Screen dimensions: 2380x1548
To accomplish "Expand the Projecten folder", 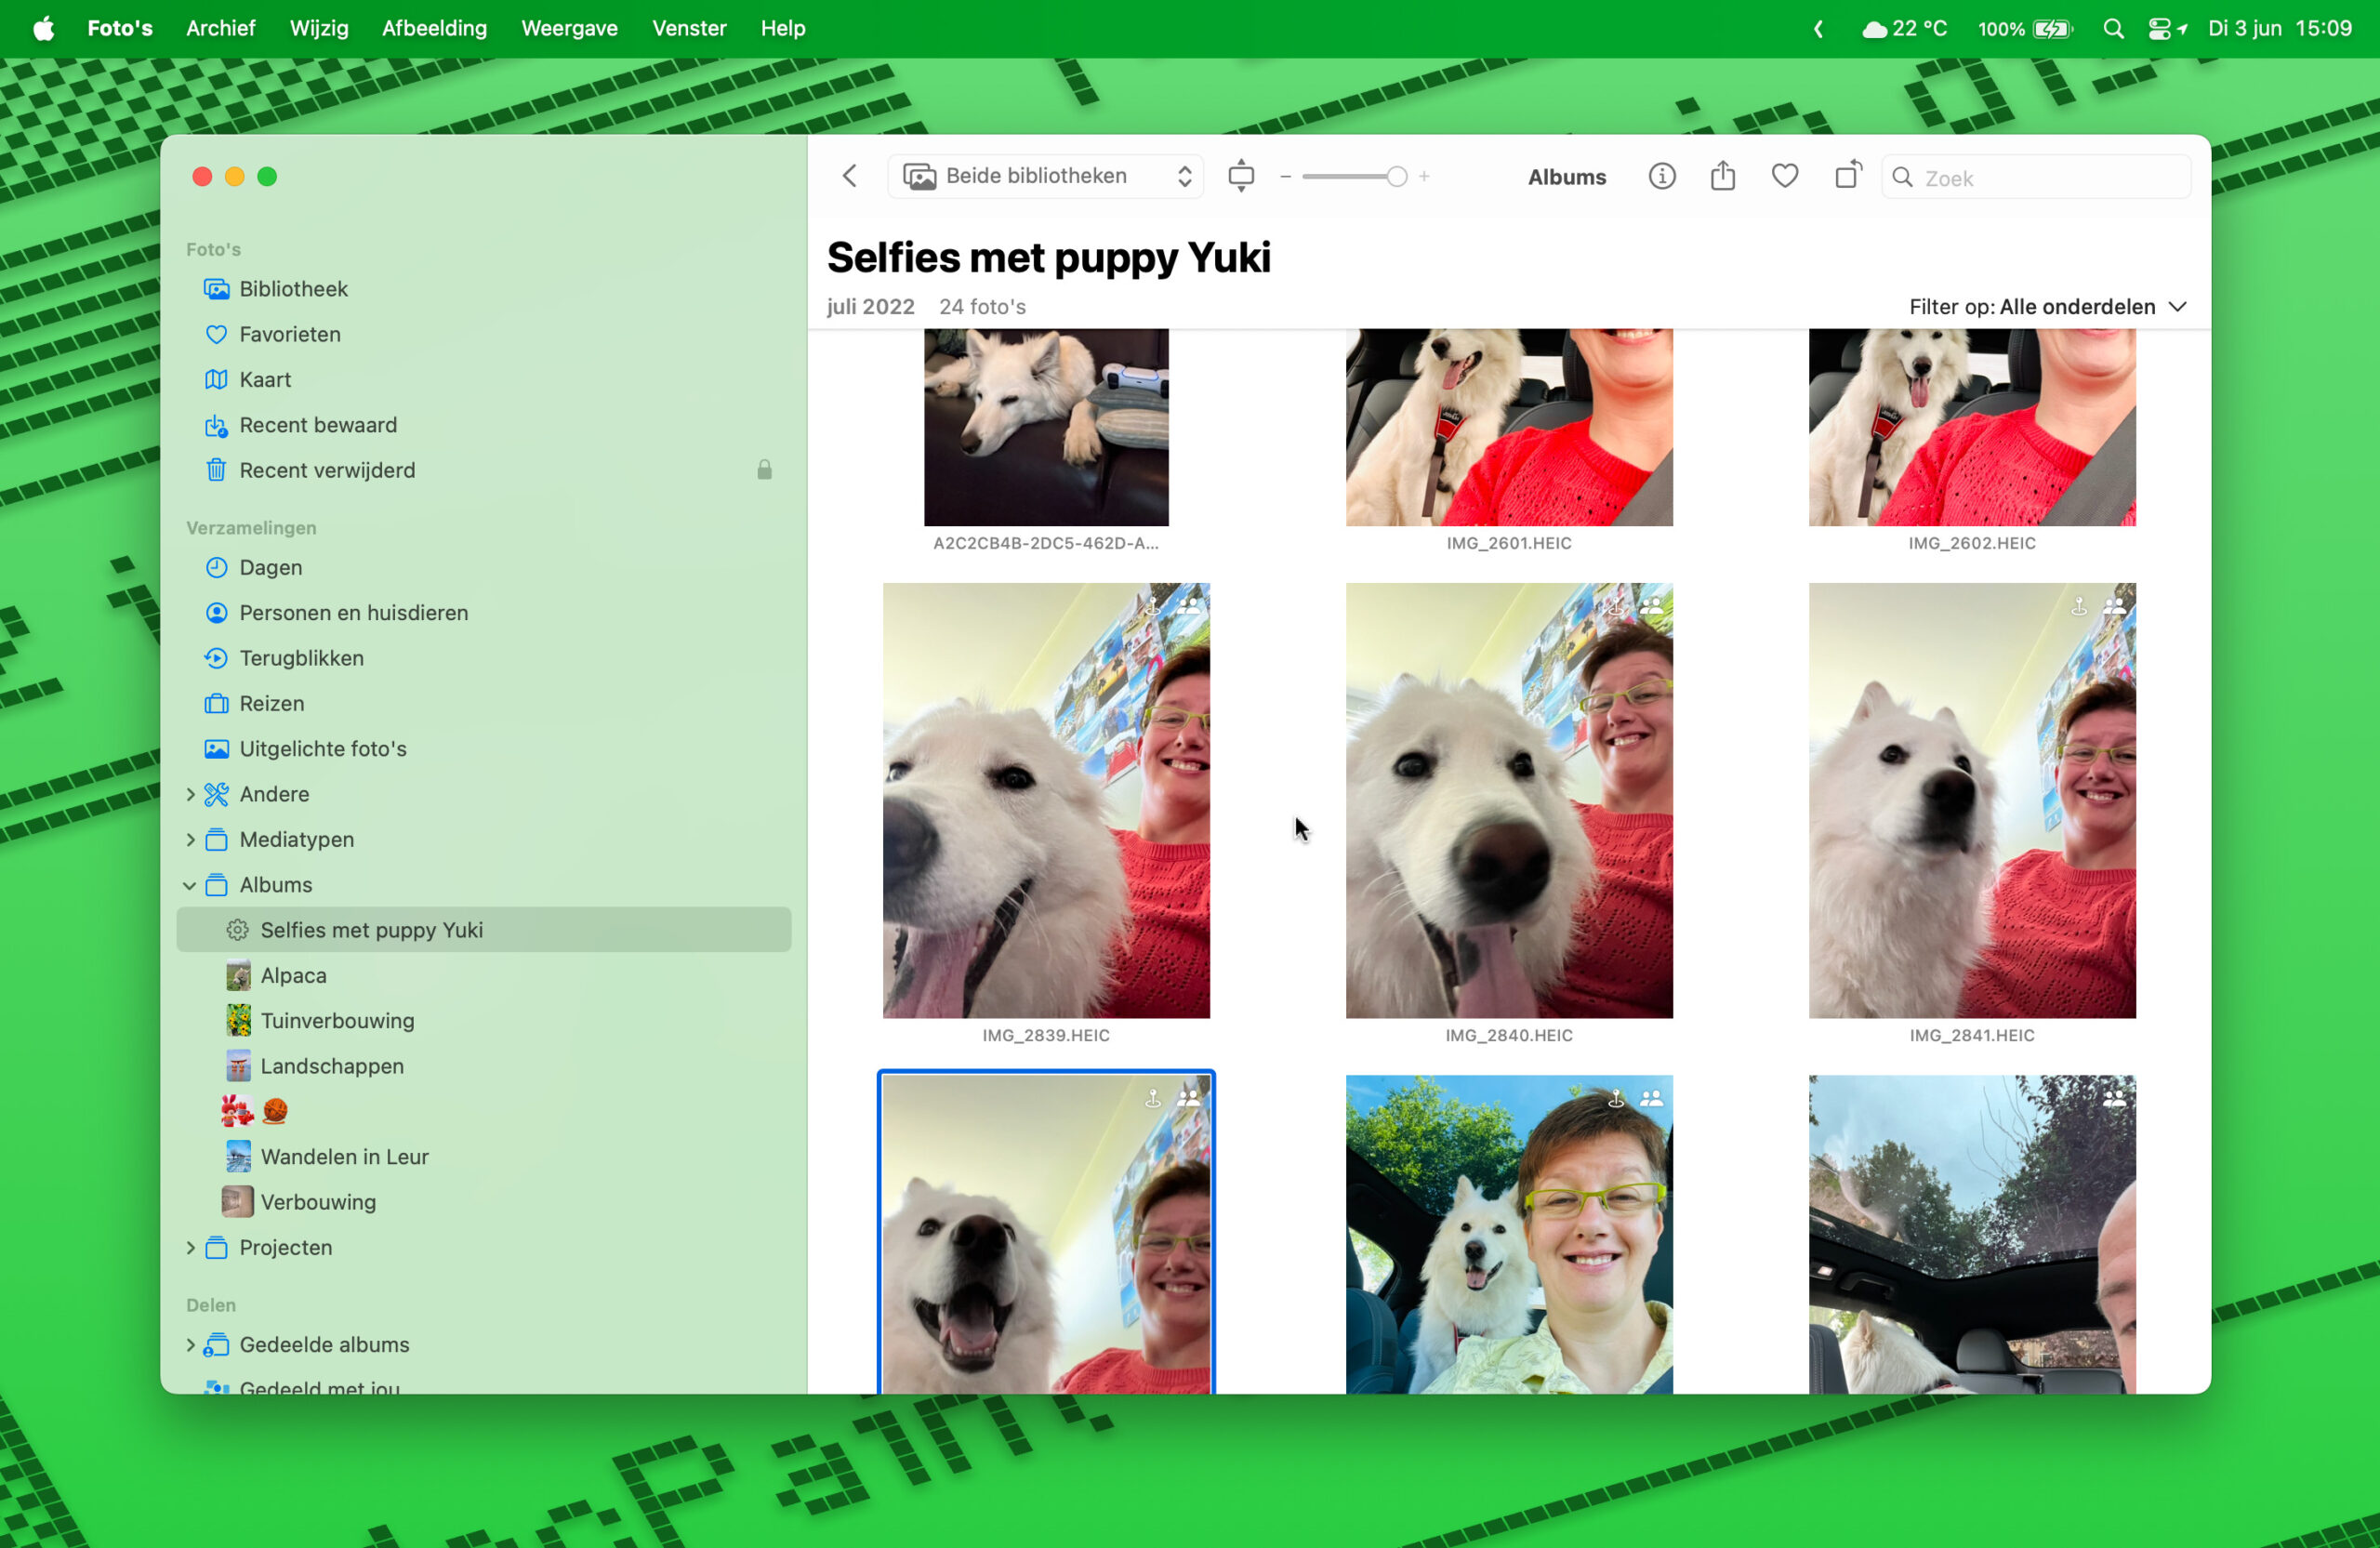I will [190, 1247].
